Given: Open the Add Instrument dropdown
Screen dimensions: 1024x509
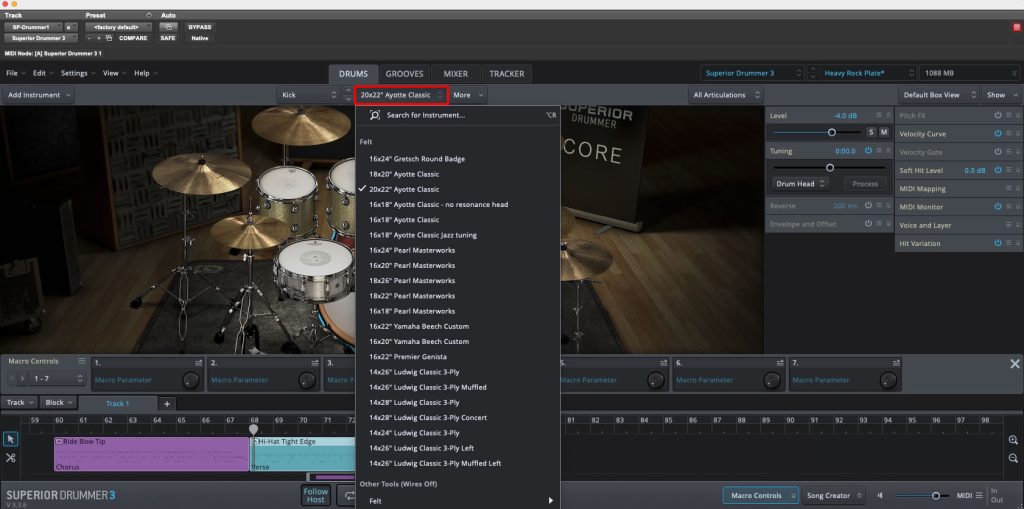Looking at the screenshot, I should [40, 95].
